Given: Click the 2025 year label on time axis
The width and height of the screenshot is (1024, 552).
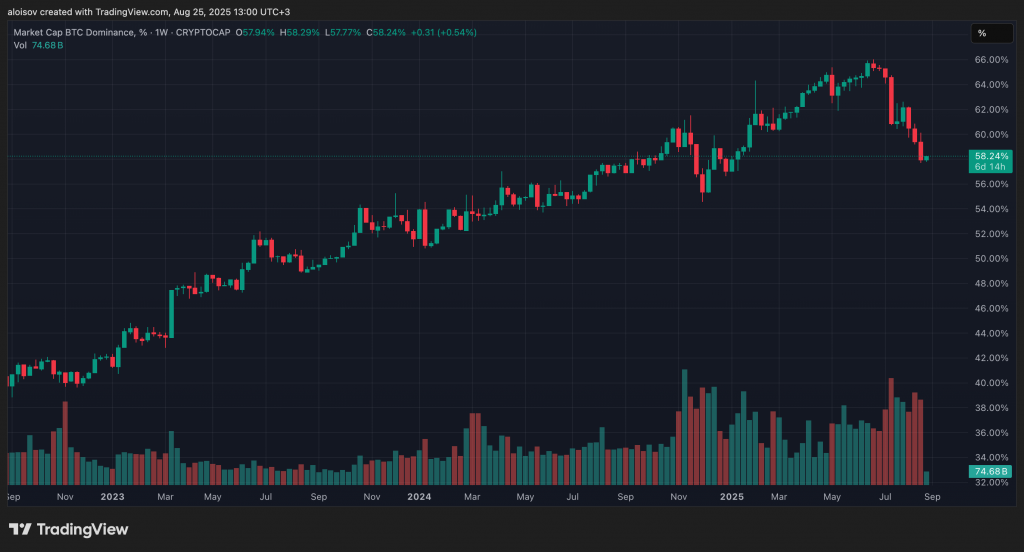Looking at the screenshot, I should 731,496.
